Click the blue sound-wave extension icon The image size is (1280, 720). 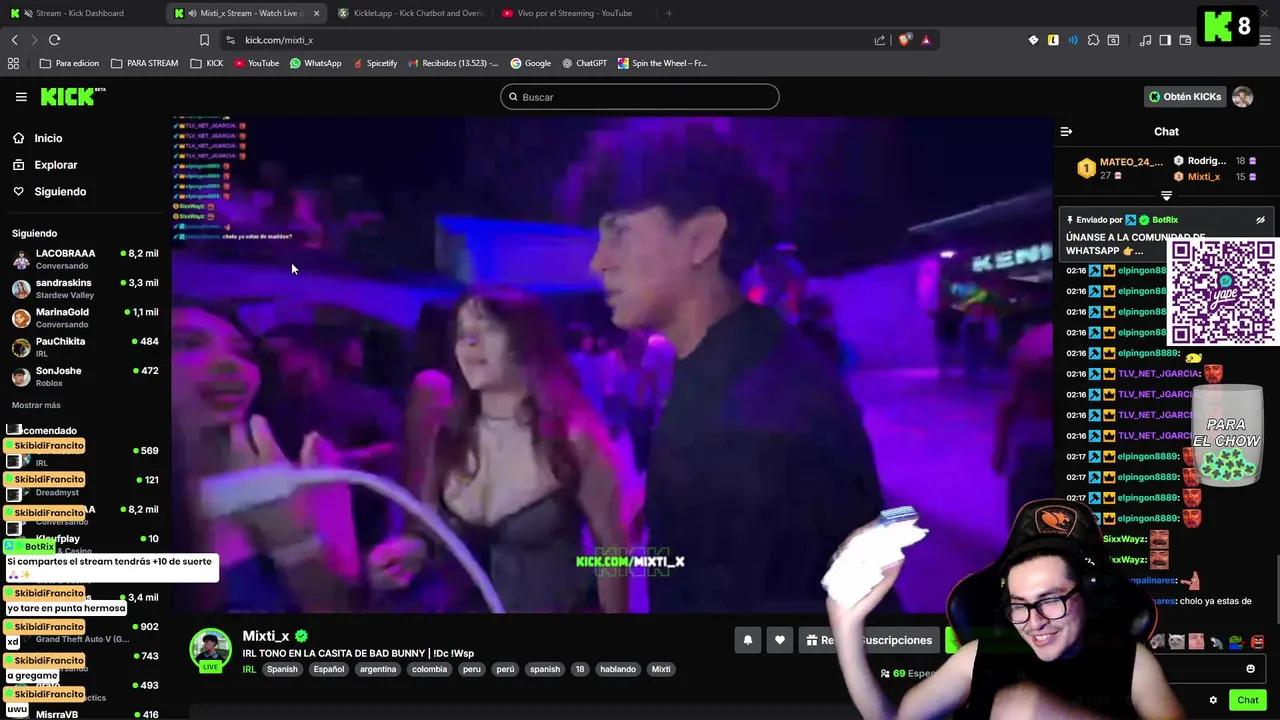(1073, 40)
